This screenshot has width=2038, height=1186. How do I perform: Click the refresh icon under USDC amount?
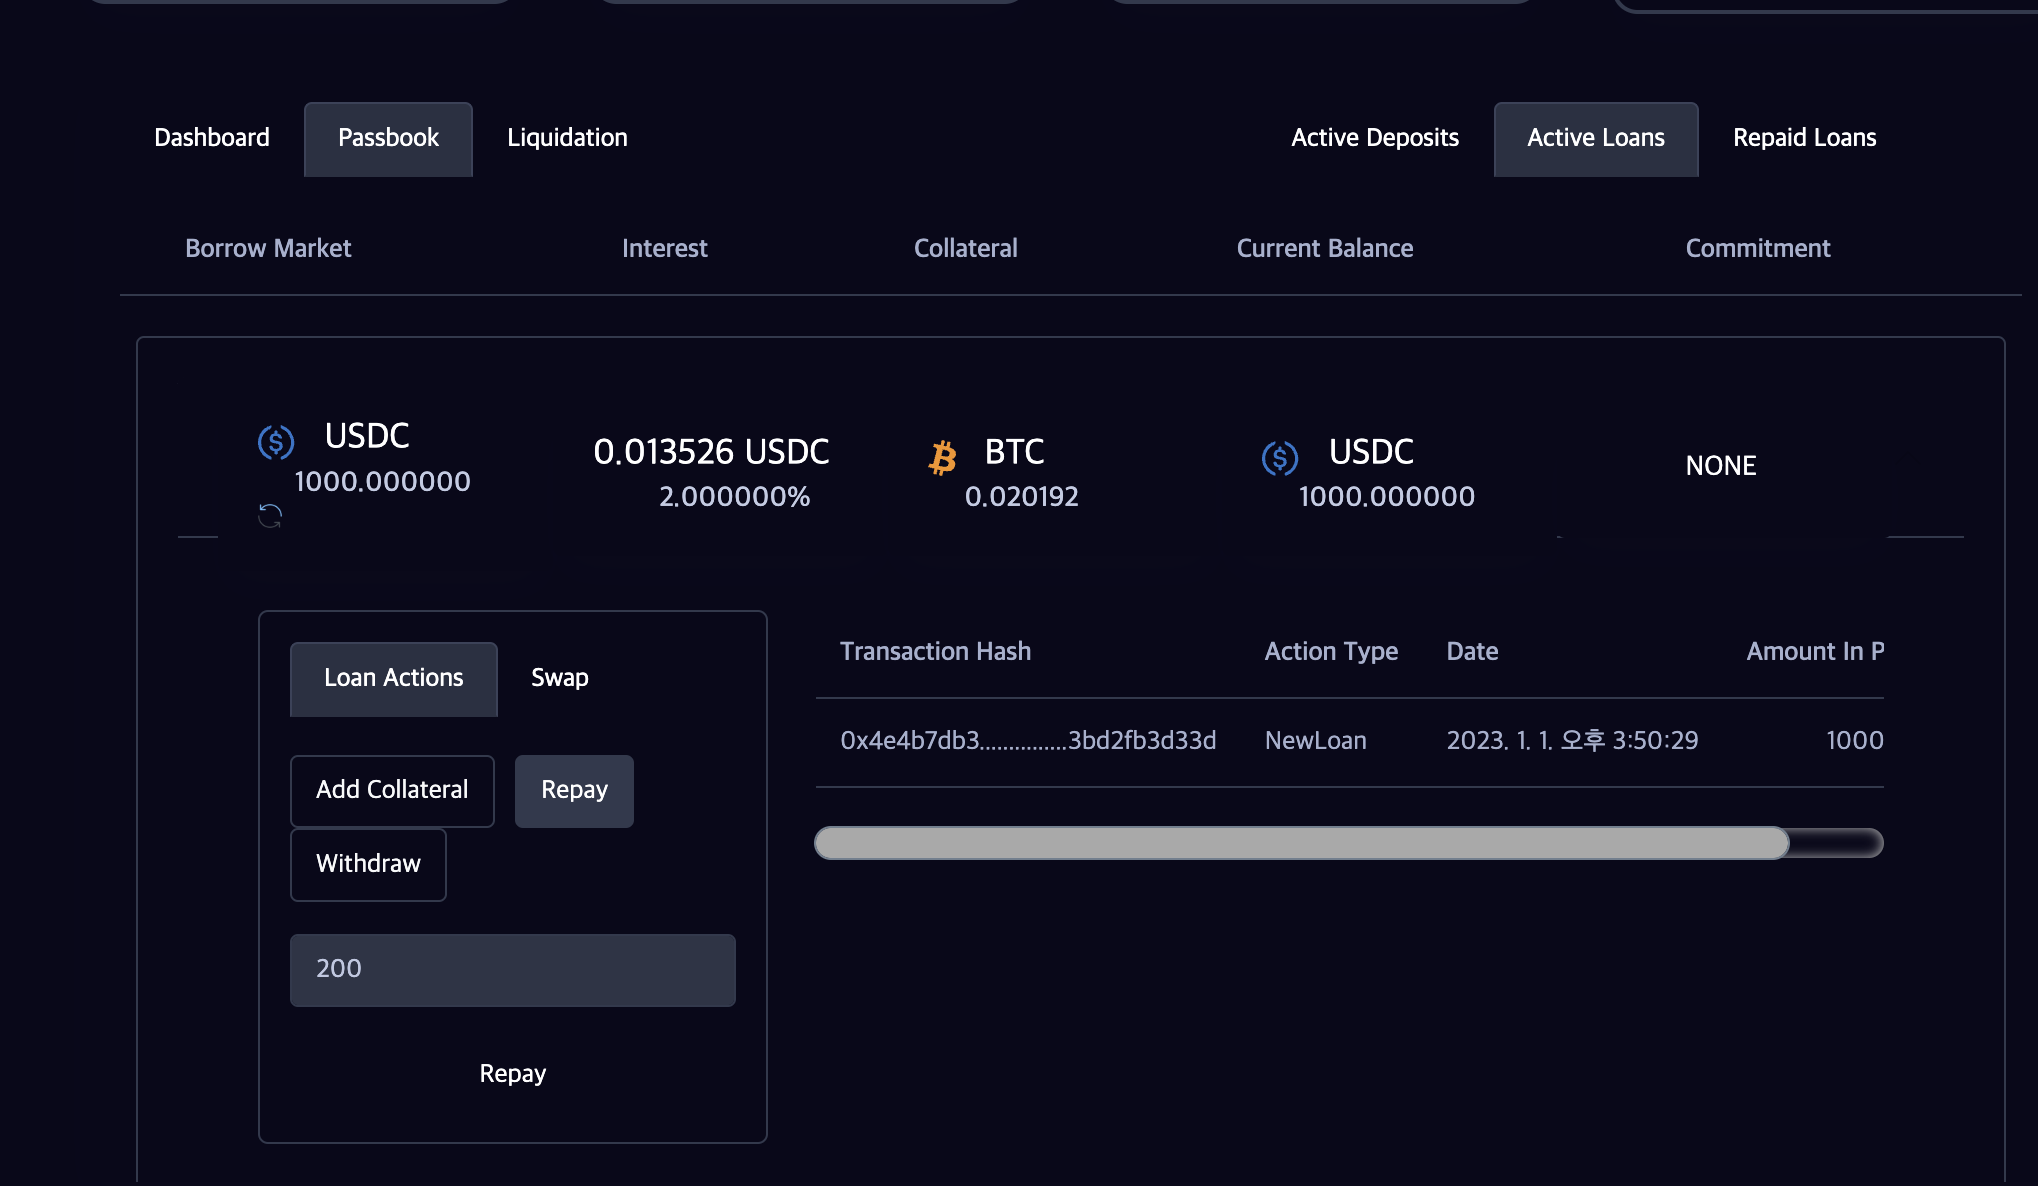(270, 516)
